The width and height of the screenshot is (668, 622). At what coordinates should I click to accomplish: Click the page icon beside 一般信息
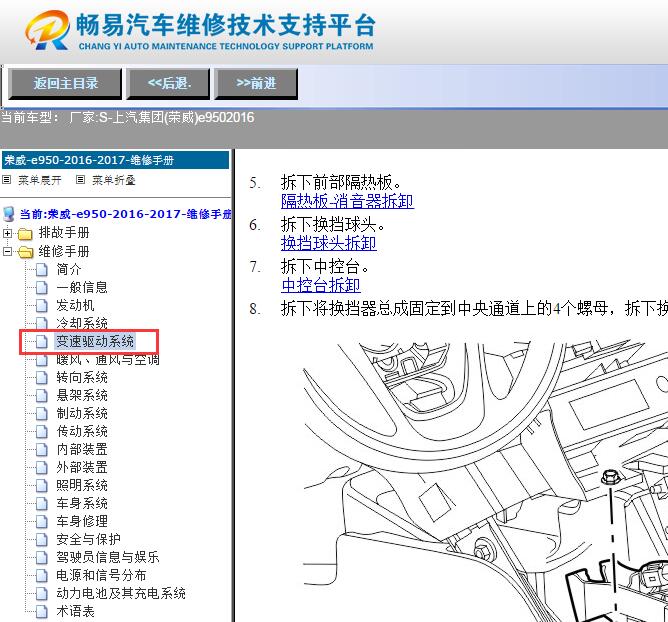pos(41,288)
